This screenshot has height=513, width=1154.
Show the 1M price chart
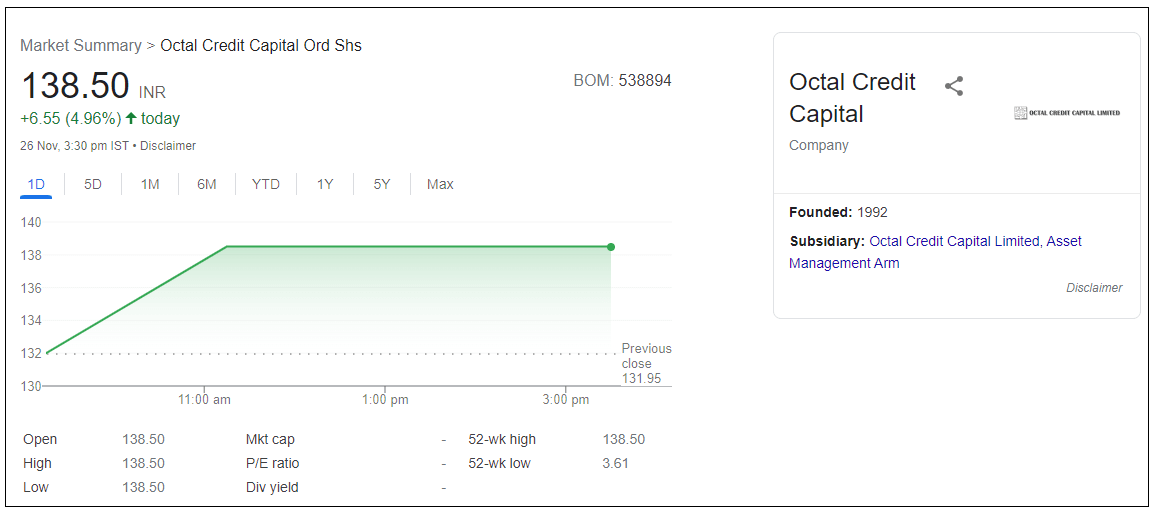click(150, 184)
